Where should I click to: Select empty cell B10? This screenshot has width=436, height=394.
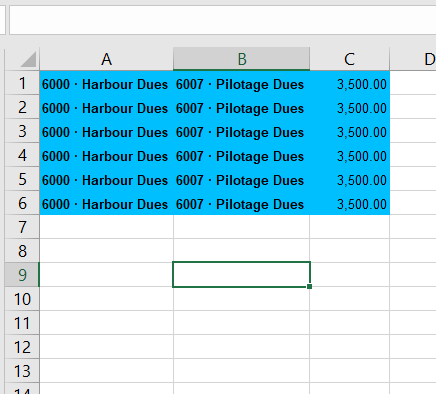[241, 299]
